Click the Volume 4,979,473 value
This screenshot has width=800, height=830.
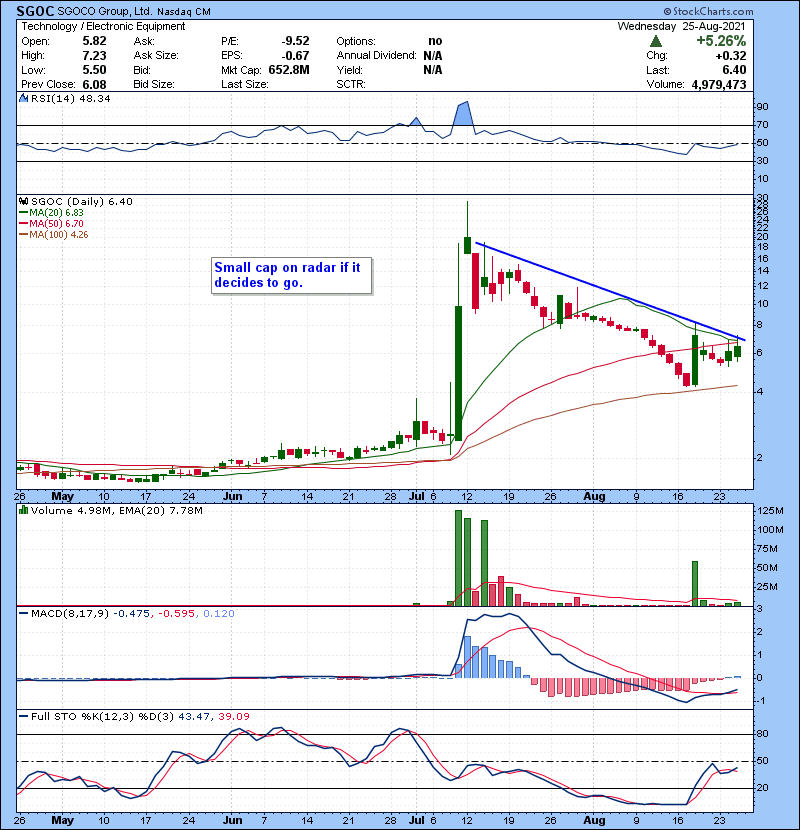point(718,84)
